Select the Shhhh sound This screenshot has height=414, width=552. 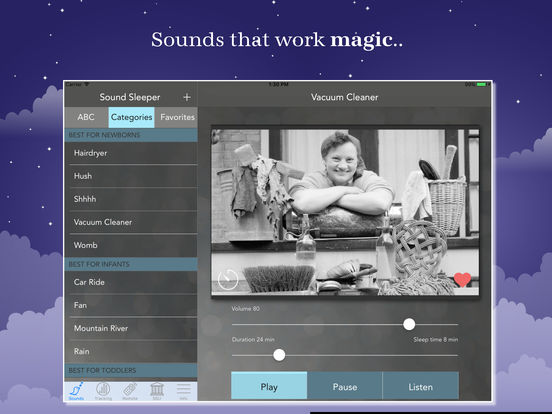coord(131,199)
